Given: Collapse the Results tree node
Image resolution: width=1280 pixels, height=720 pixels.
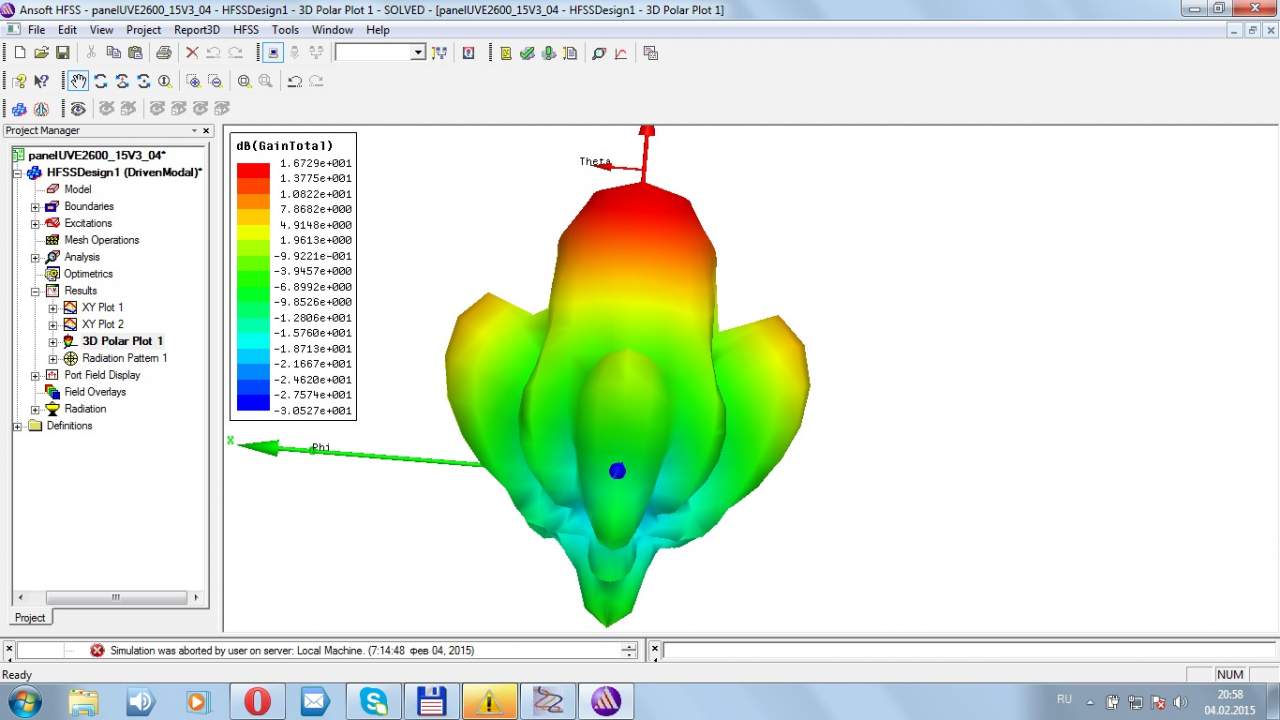Looking at the screenshot, I should (35, 291).
